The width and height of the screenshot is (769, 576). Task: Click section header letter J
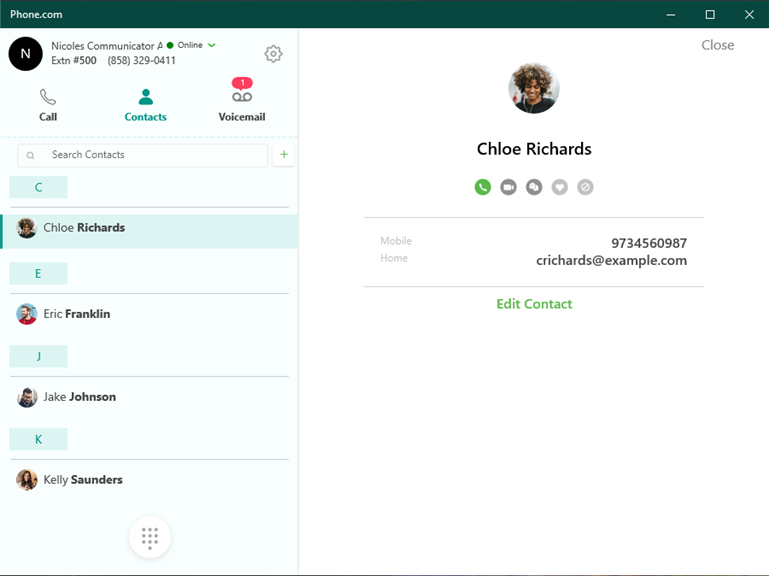(38, 357)
